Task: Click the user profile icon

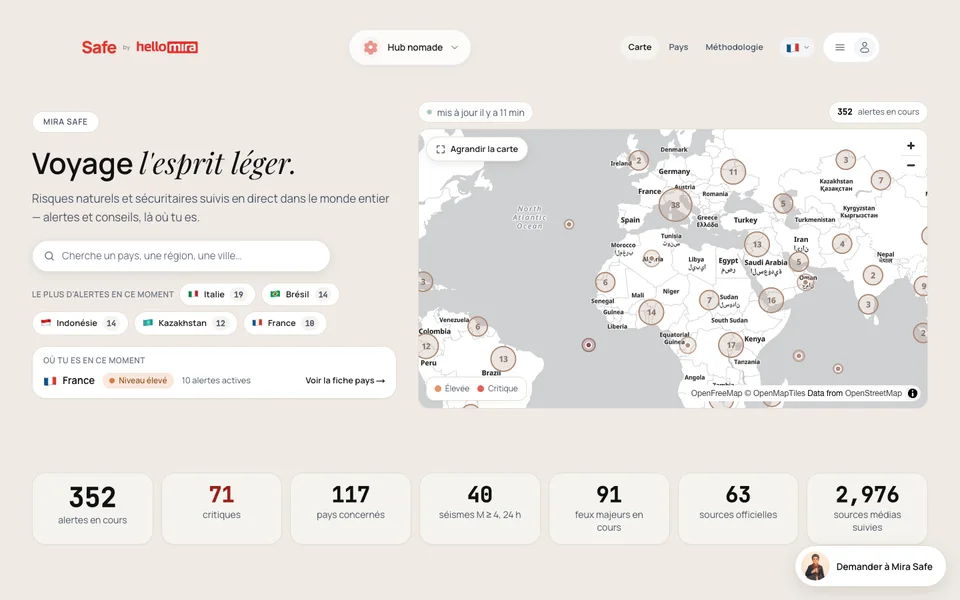Action: pos(864,47)
